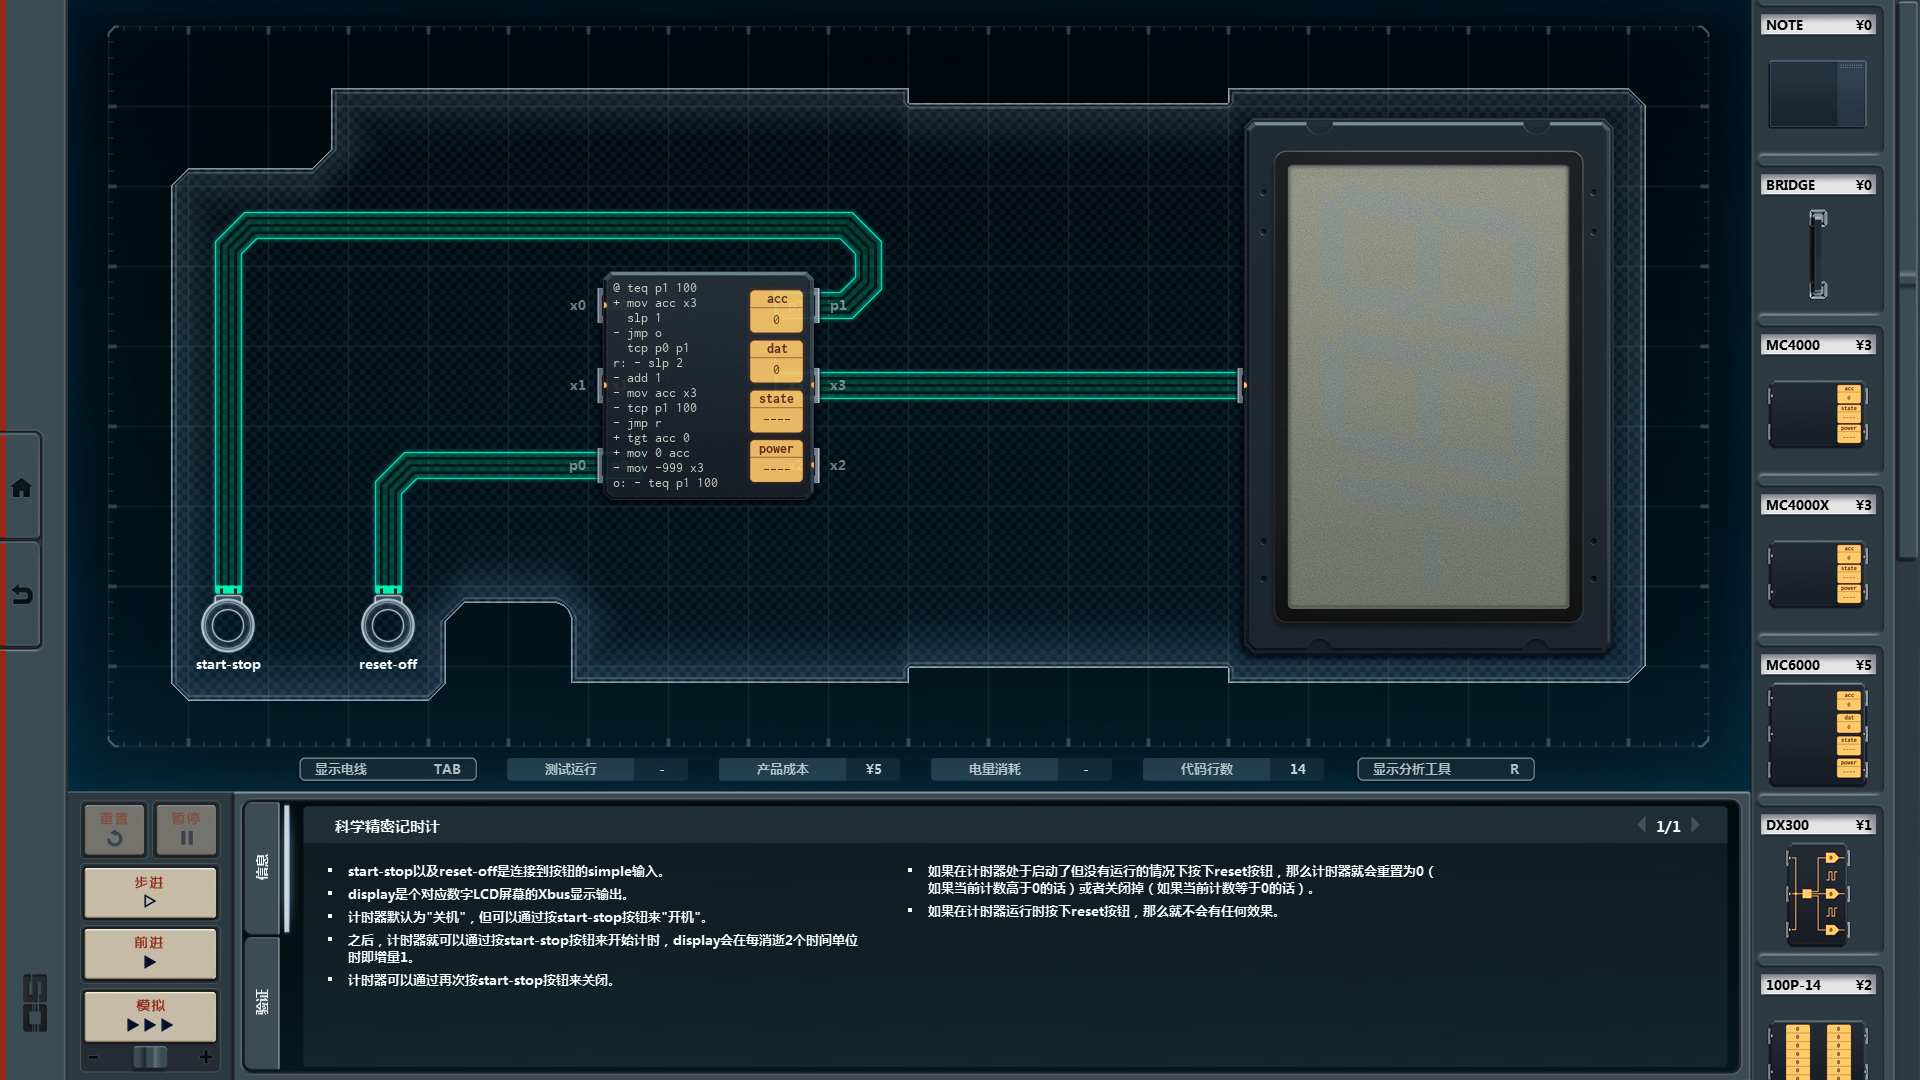The width and height of the screenshot is (1920, 1080).
Task: Choose the DX300 expander part
Action: pos(1817,893)
